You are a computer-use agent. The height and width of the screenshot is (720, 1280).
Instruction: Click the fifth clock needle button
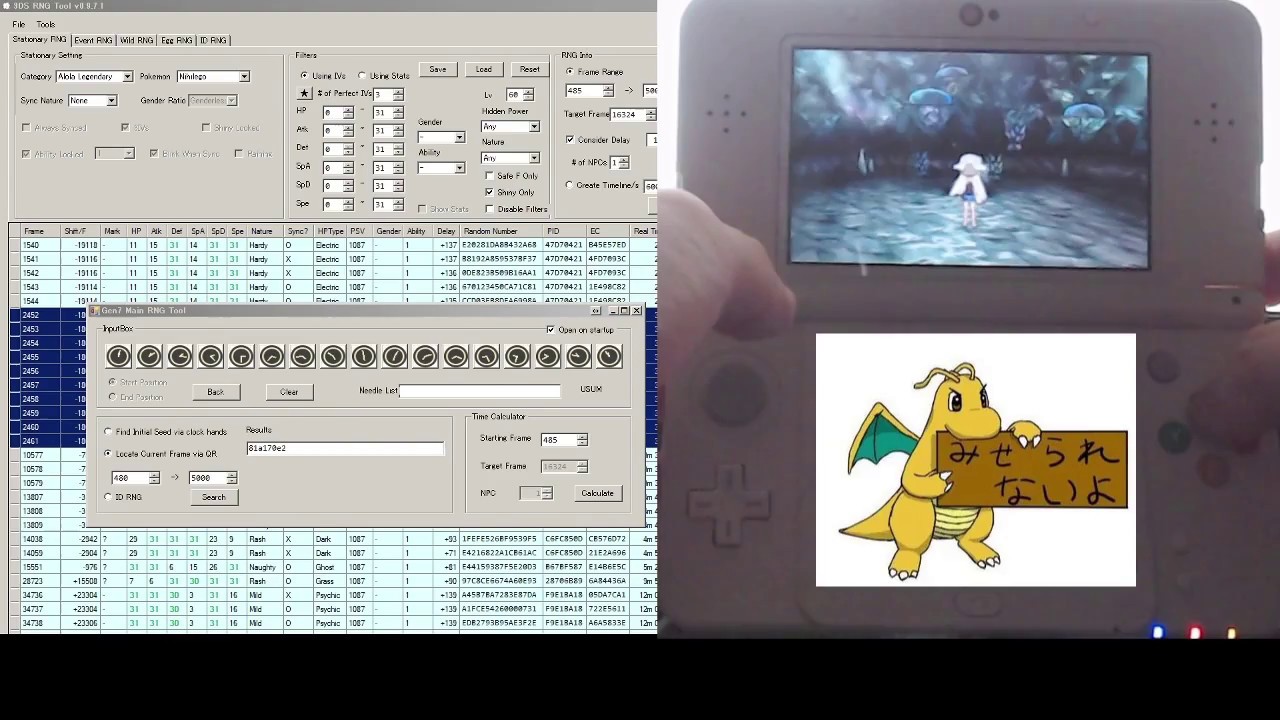tap(241, 357)
